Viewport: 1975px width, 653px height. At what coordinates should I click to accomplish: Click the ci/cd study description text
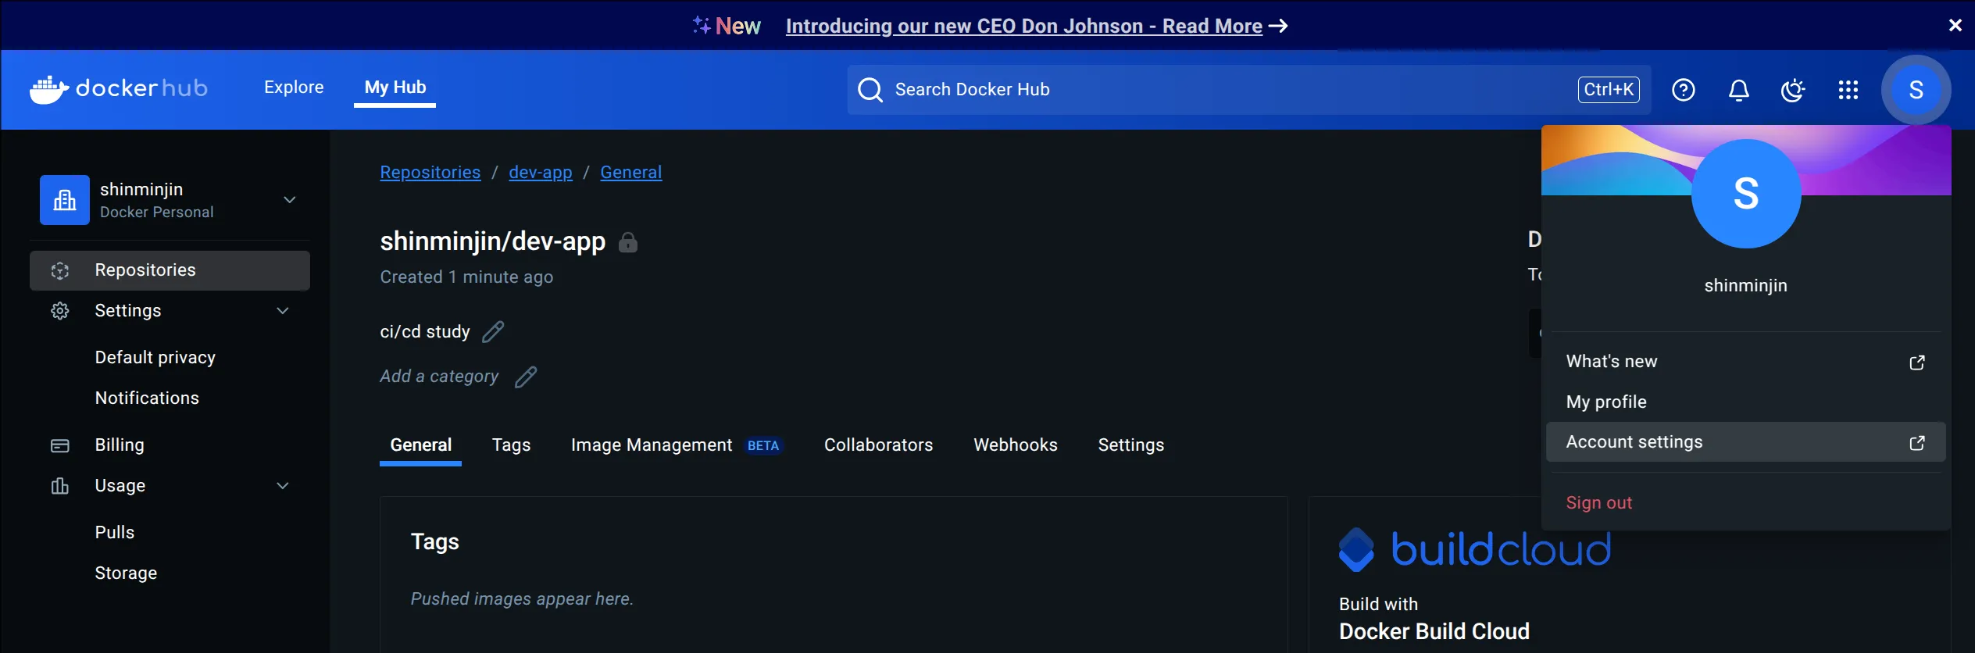click(425, 331)
